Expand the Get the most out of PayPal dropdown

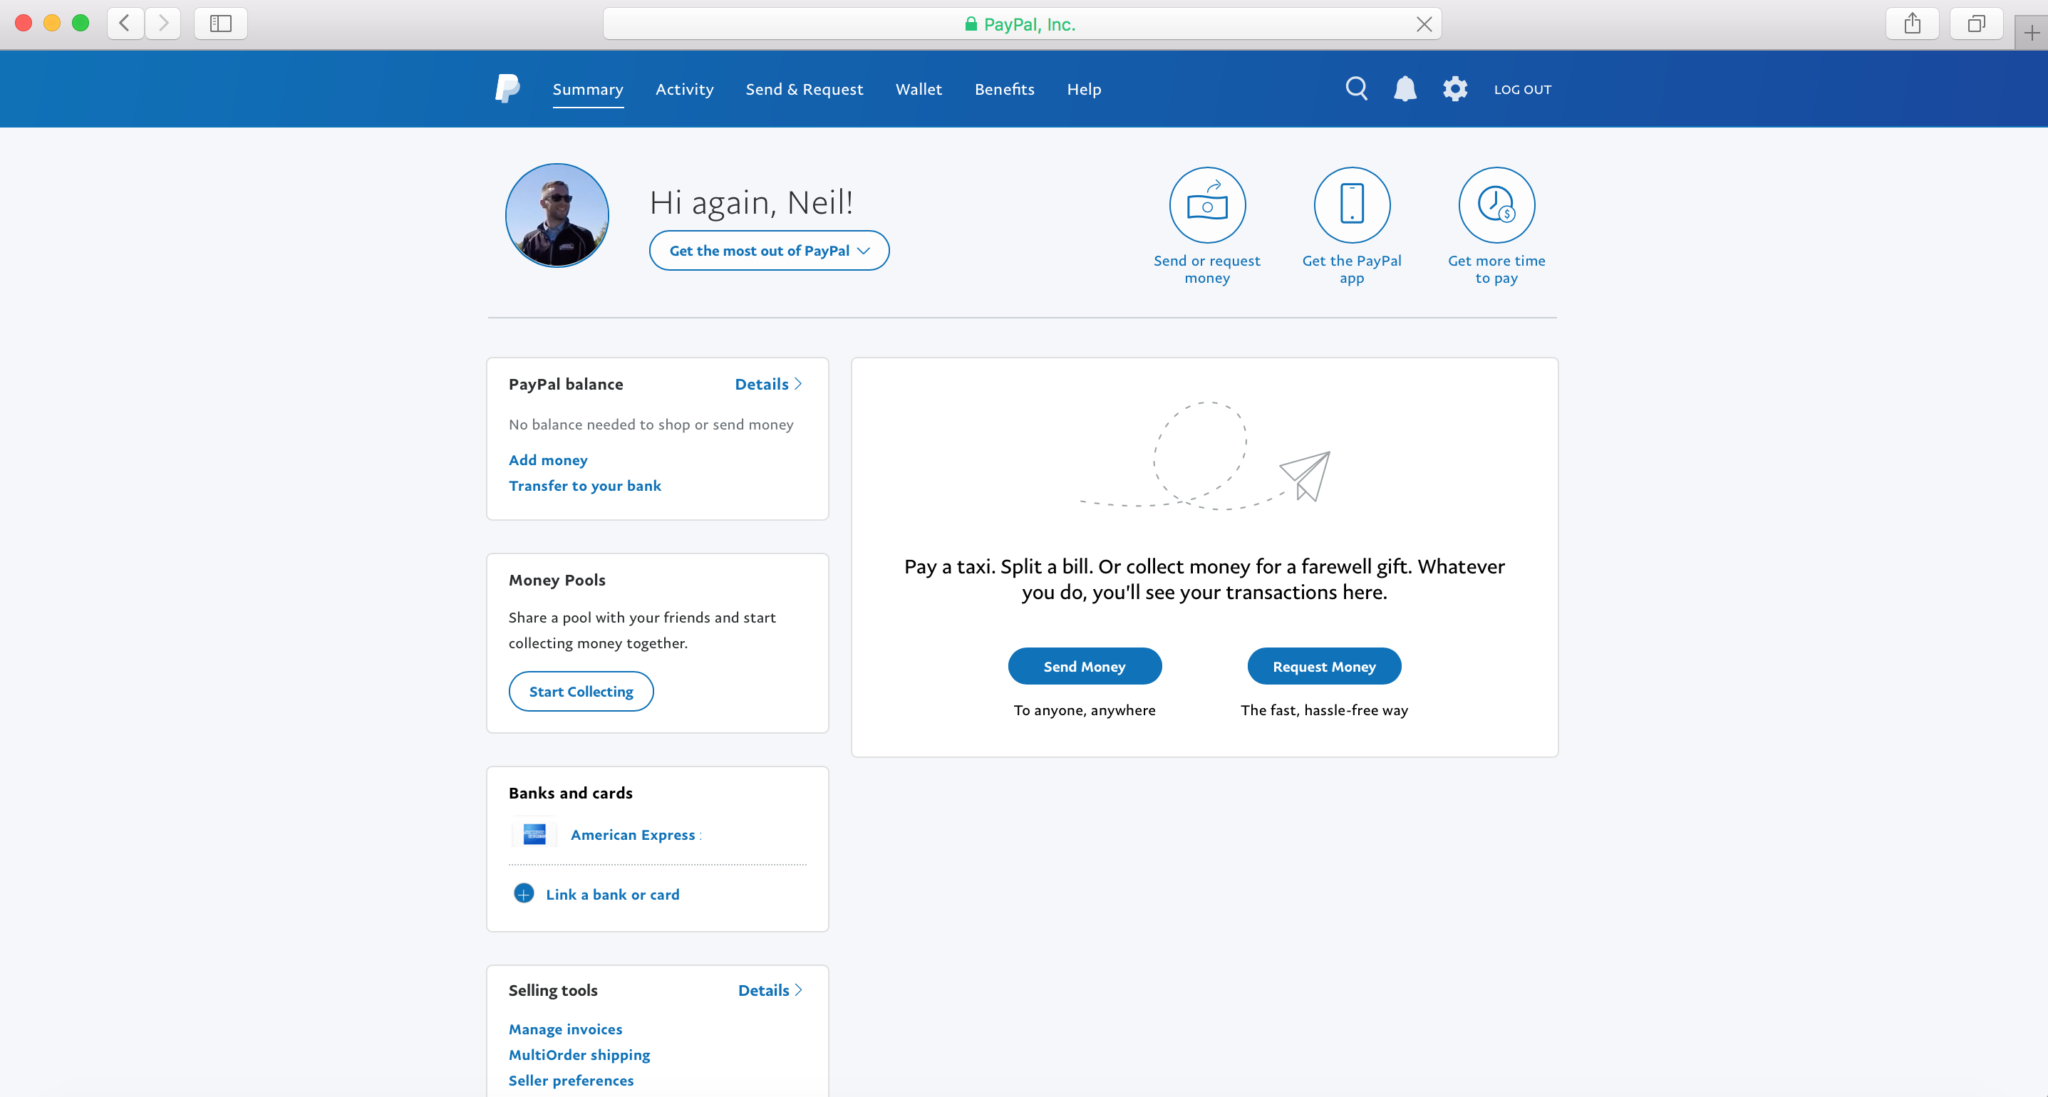(769, 251)
